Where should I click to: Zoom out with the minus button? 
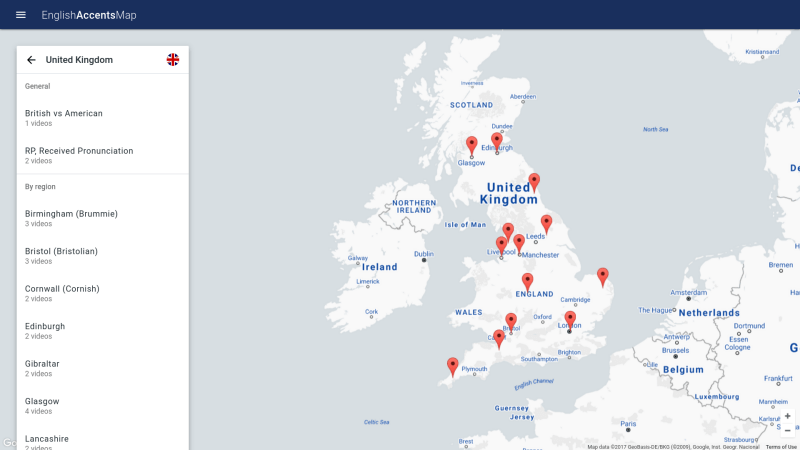pos(787,431)
